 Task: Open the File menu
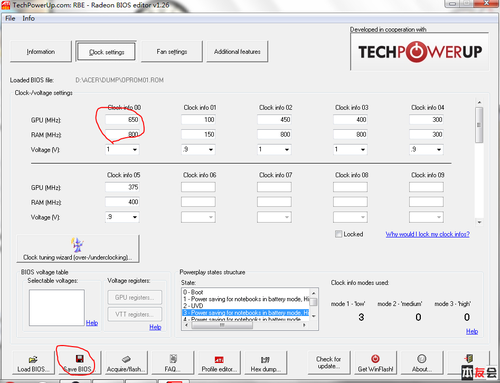10,18
